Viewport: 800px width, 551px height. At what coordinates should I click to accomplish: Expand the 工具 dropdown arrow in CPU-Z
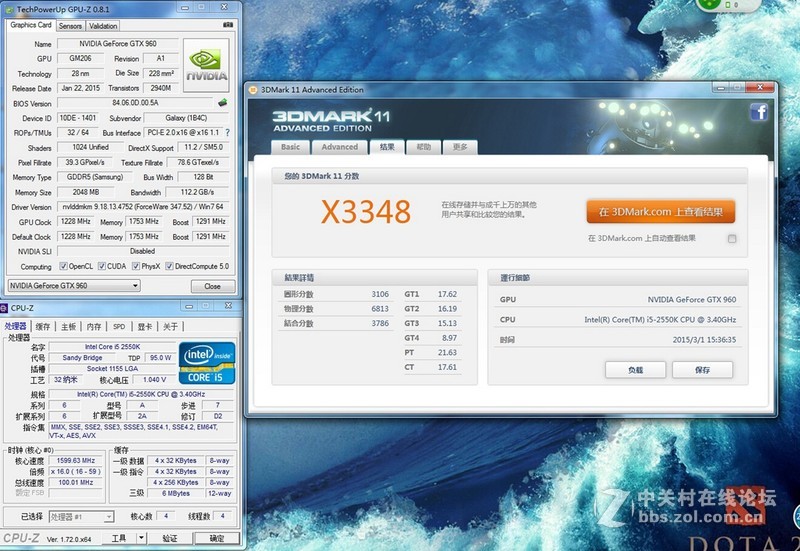coord(141,538)
